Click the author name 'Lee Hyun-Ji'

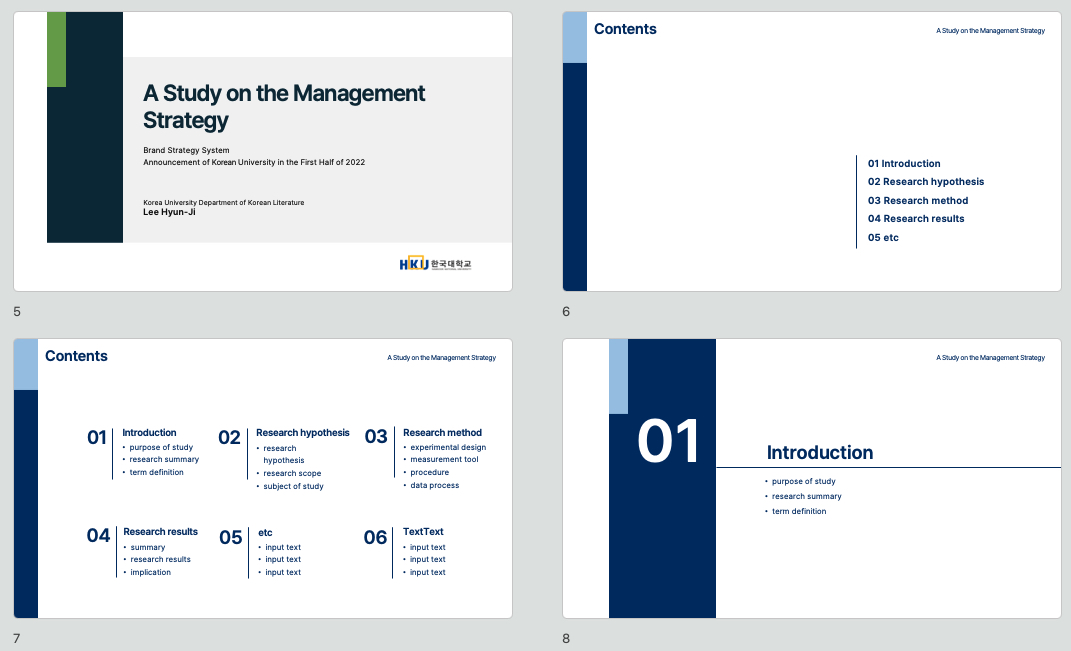169,212
